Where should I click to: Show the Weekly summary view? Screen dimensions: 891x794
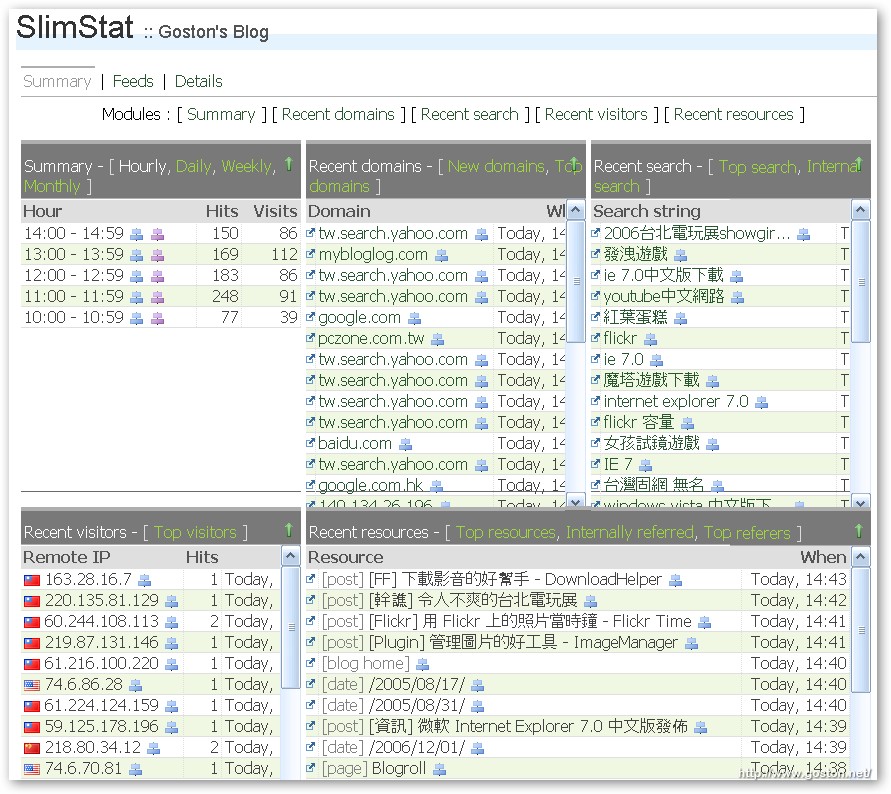point(247,166)
